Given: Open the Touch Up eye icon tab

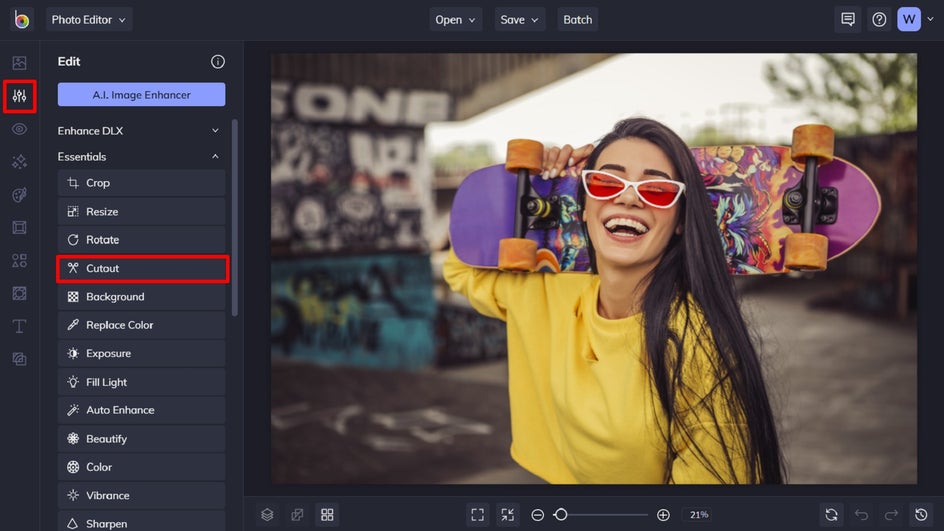Looking at the screenshot, I should [19, 129].
